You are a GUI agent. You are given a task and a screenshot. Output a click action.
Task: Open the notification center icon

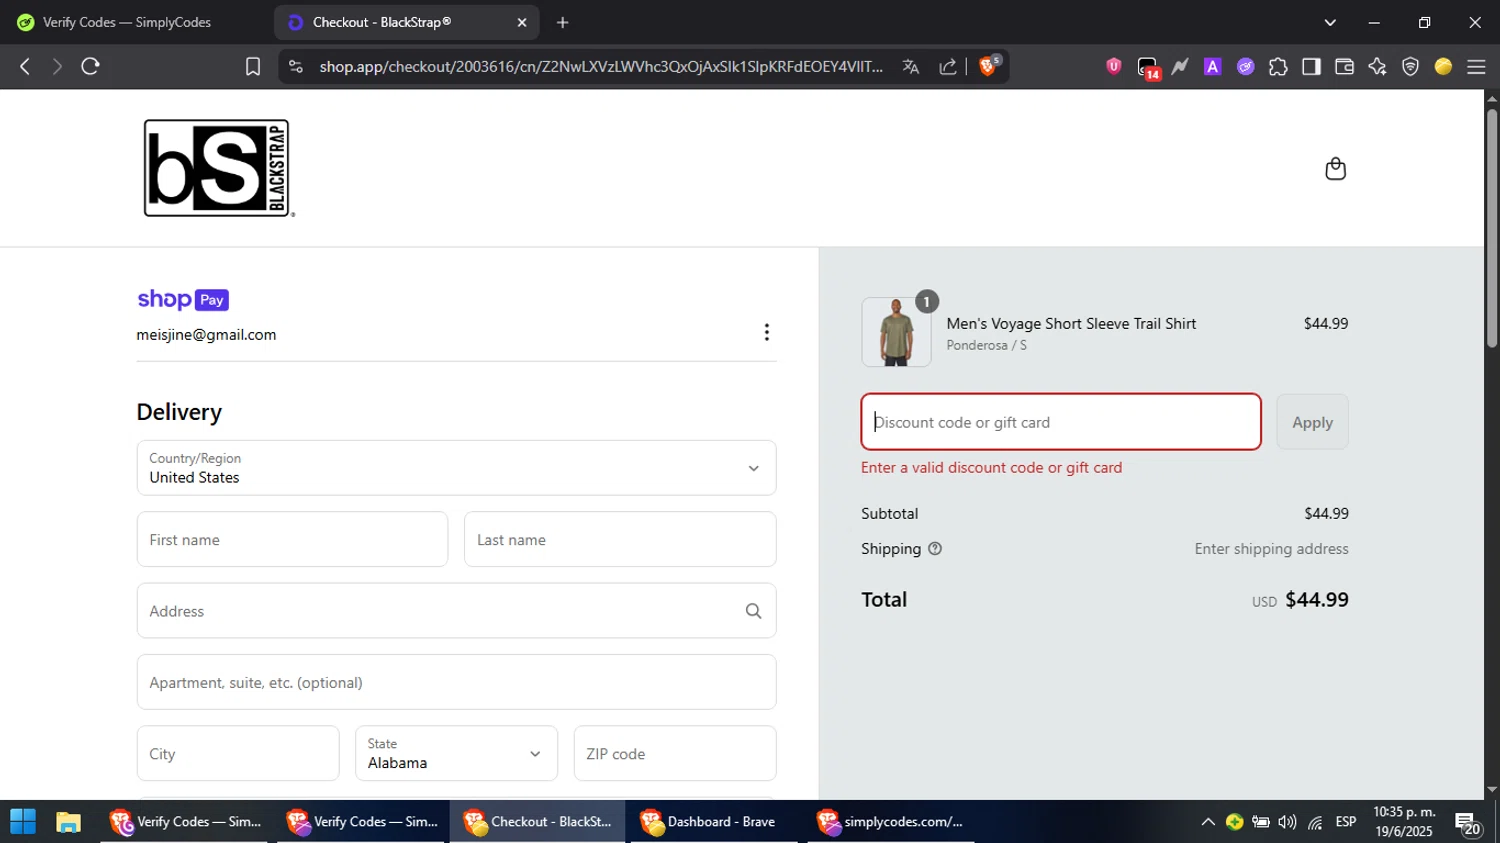point(1468,824)
